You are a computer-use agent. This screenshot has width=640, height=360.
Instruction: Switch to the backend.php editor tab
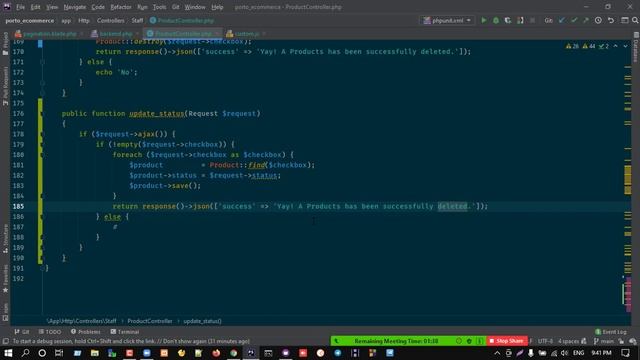[116, 33]
